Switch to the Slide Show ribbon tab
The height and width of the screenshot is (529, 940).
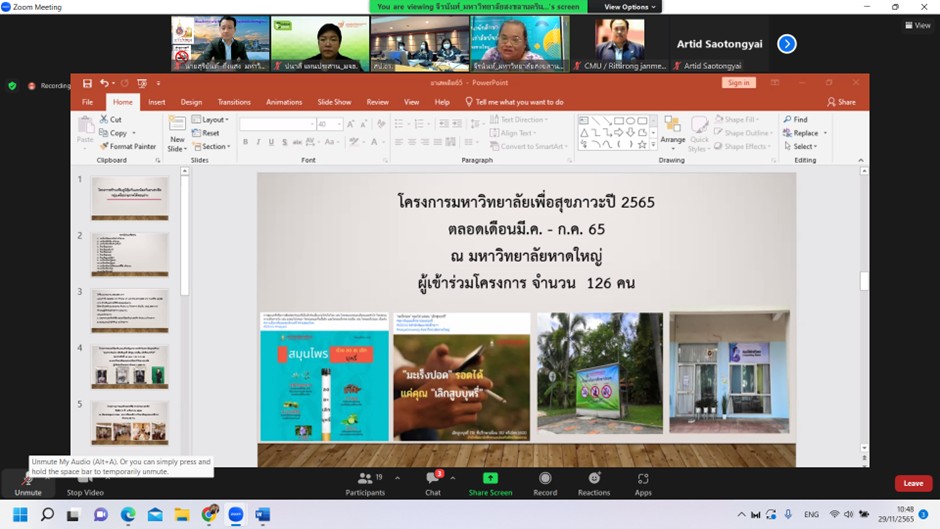(x=334, y=102)
